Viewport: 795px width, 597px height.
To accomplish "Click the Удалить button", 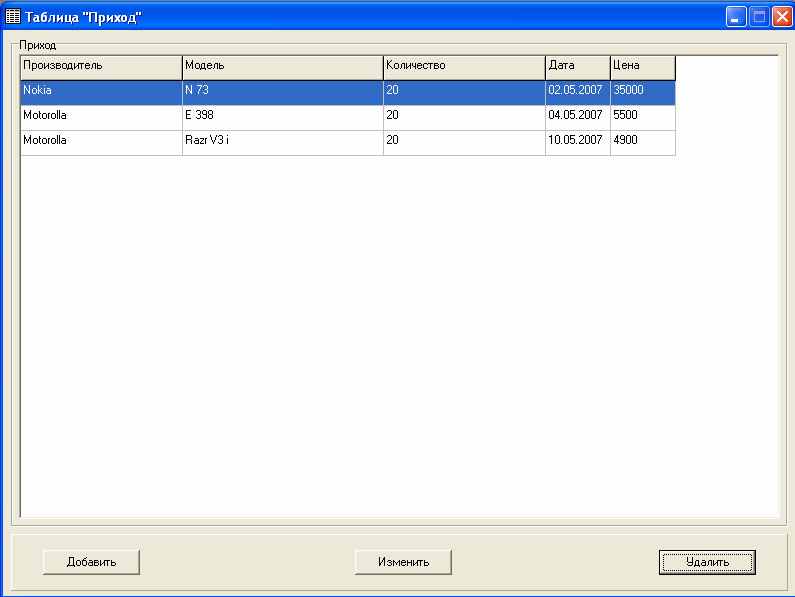I will coord(707,562).
